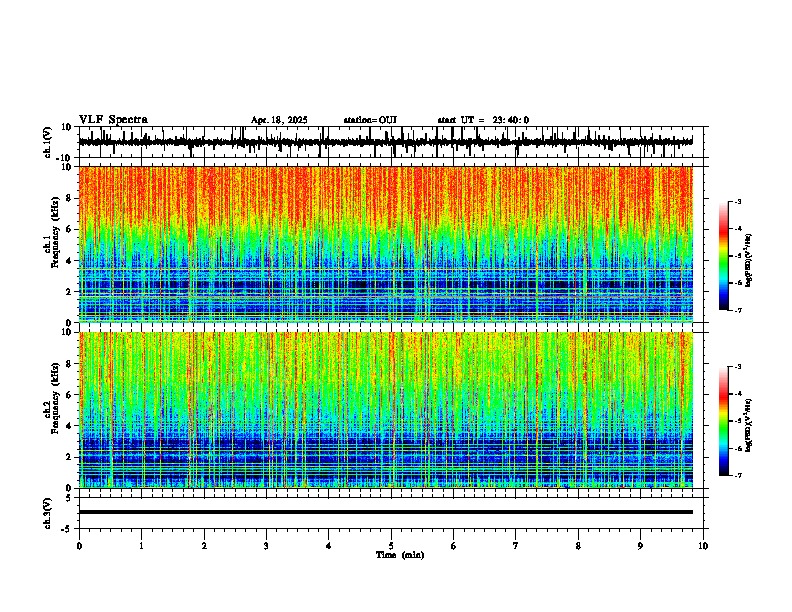
Task: Click the "ch.3(V)" axis label
Action: point(47,514)
